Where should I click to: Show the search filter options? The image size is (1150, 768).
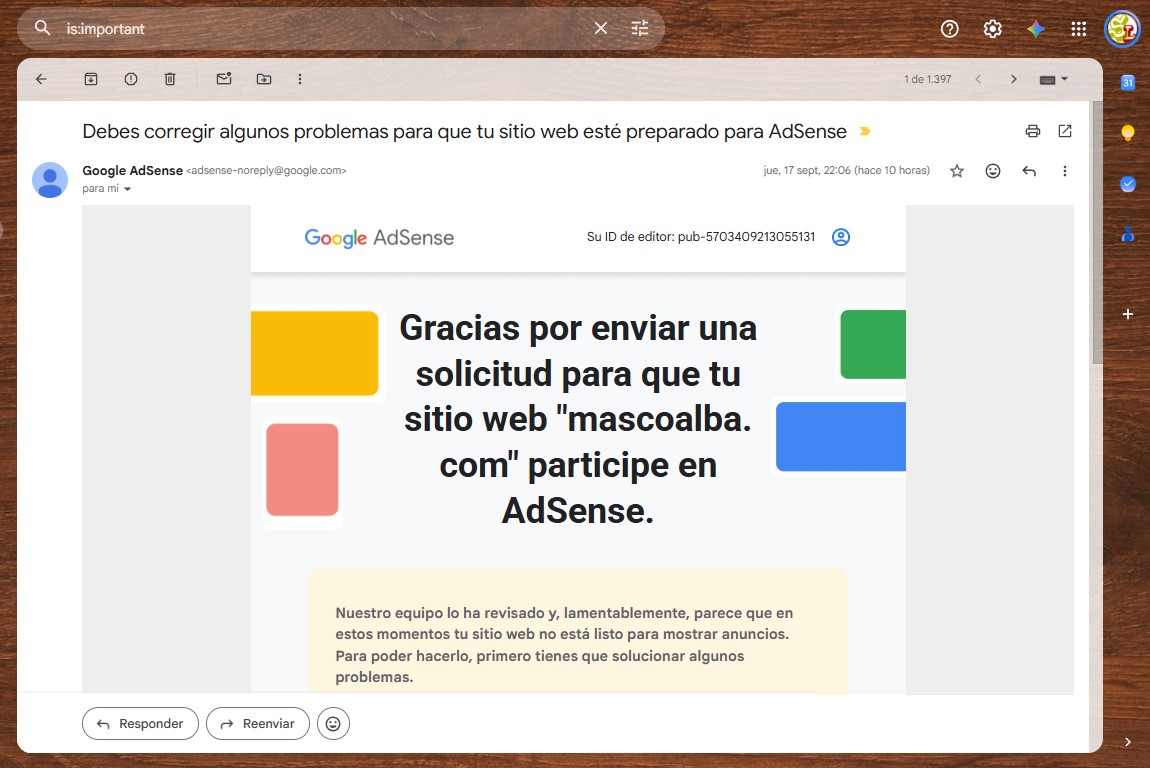click(x=640, y=29)
